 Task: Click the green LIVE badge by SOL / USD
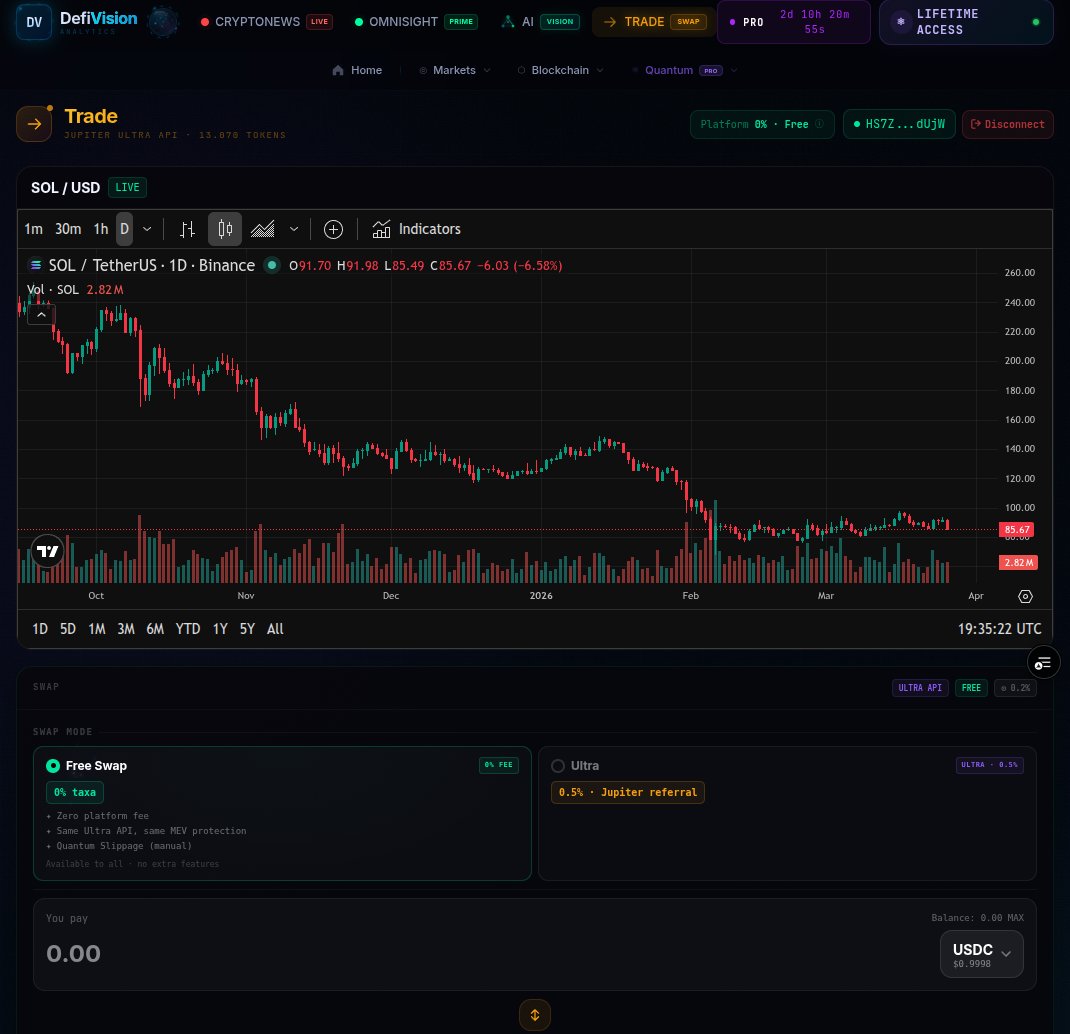(128, 188)
